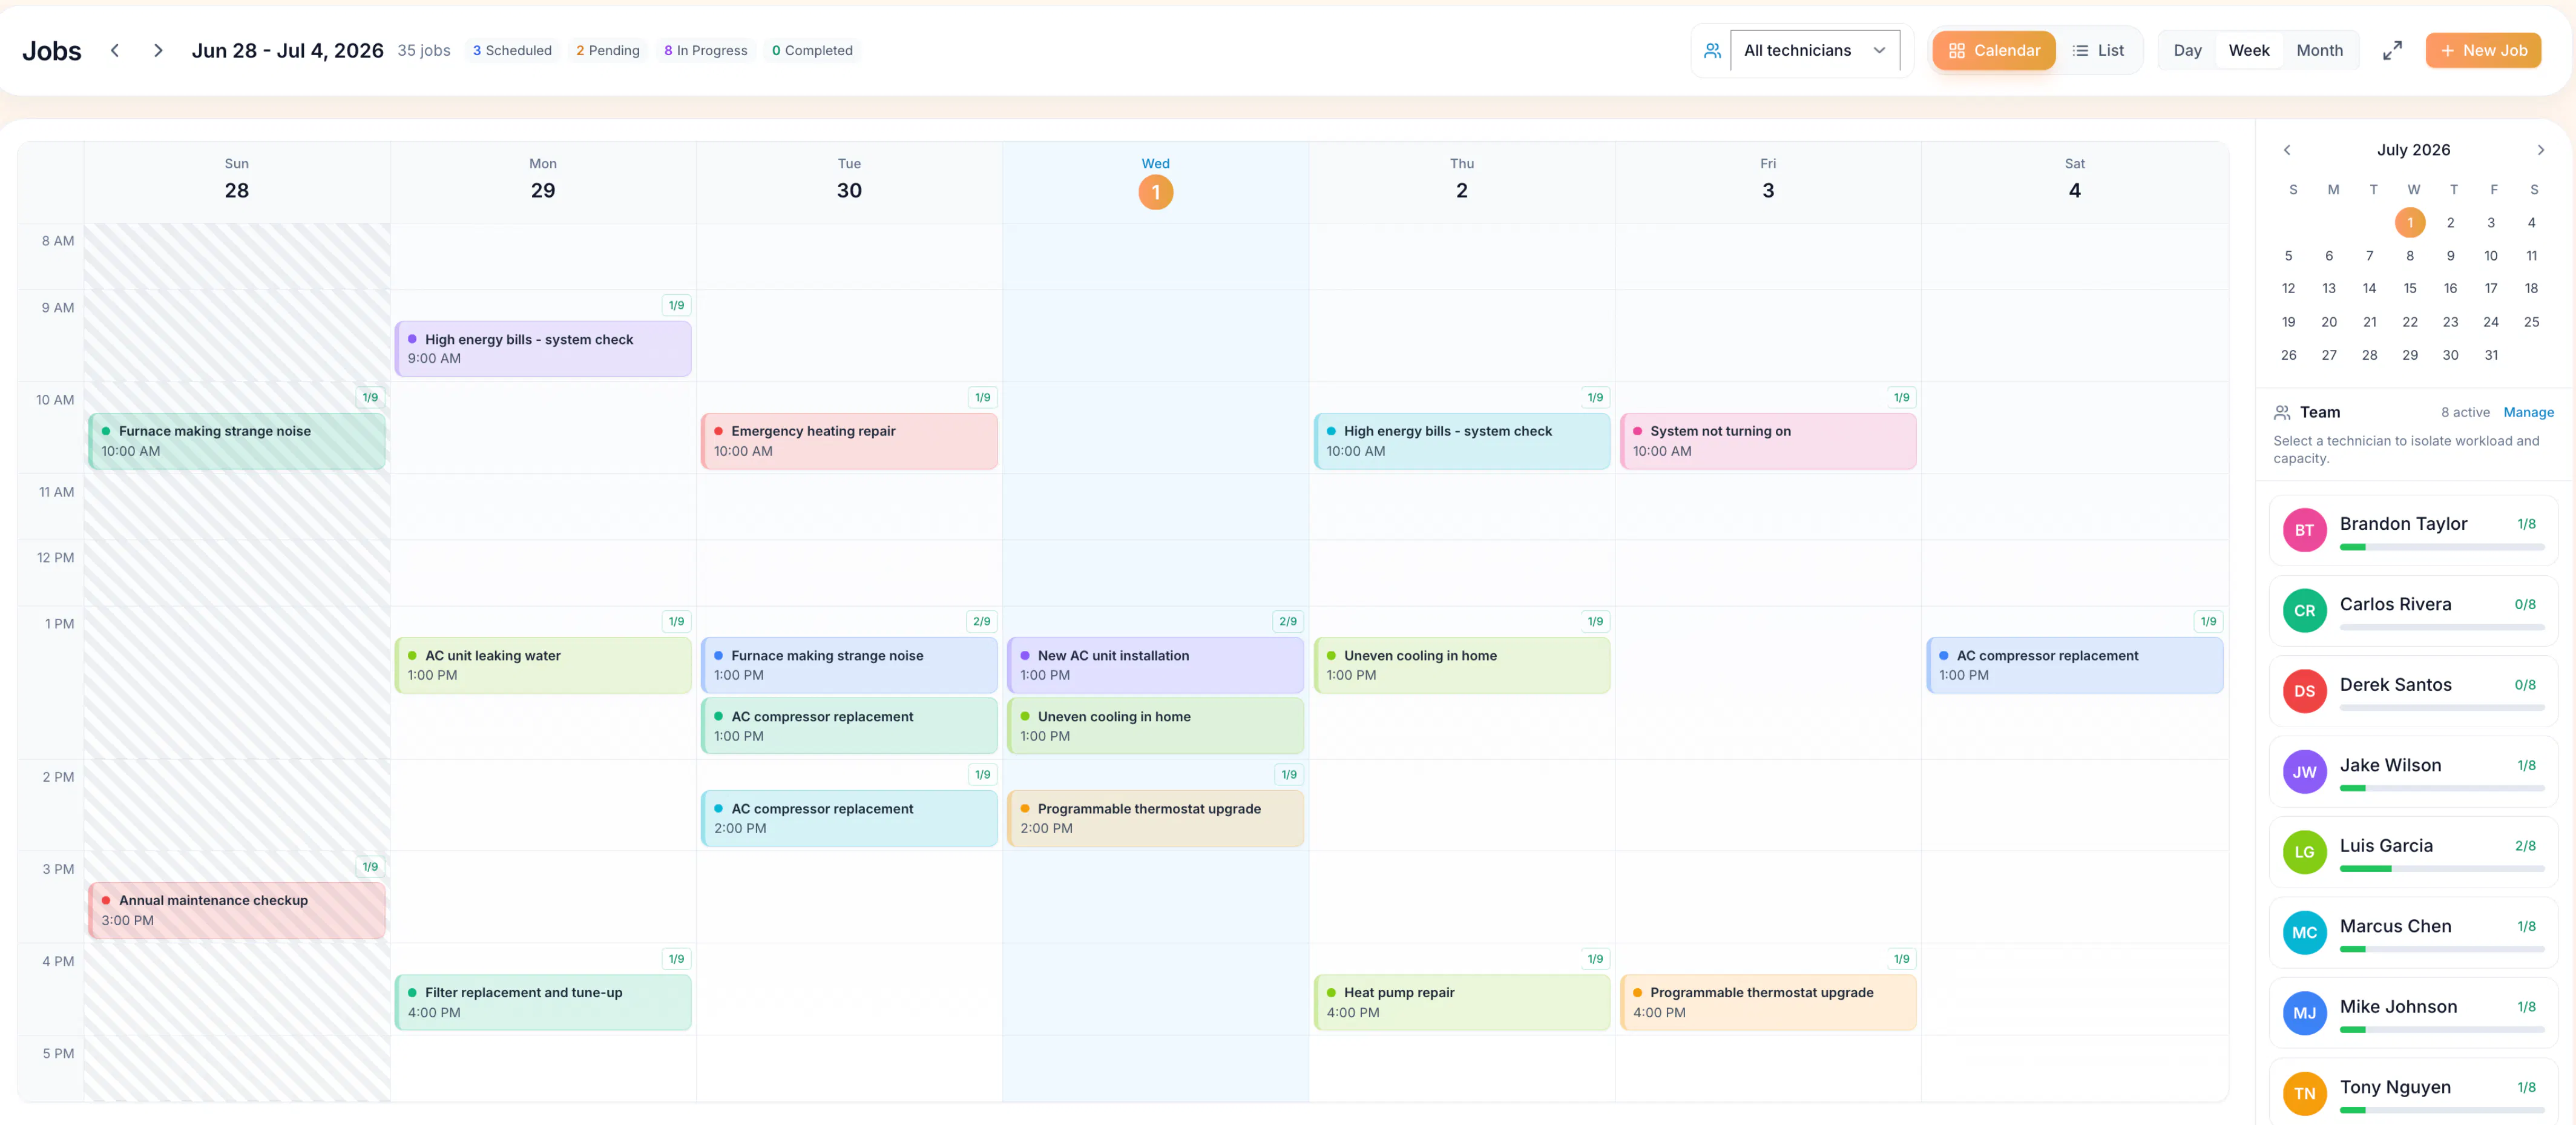Open Sunday Furnace making strange noise job

(x=237, y=441)
